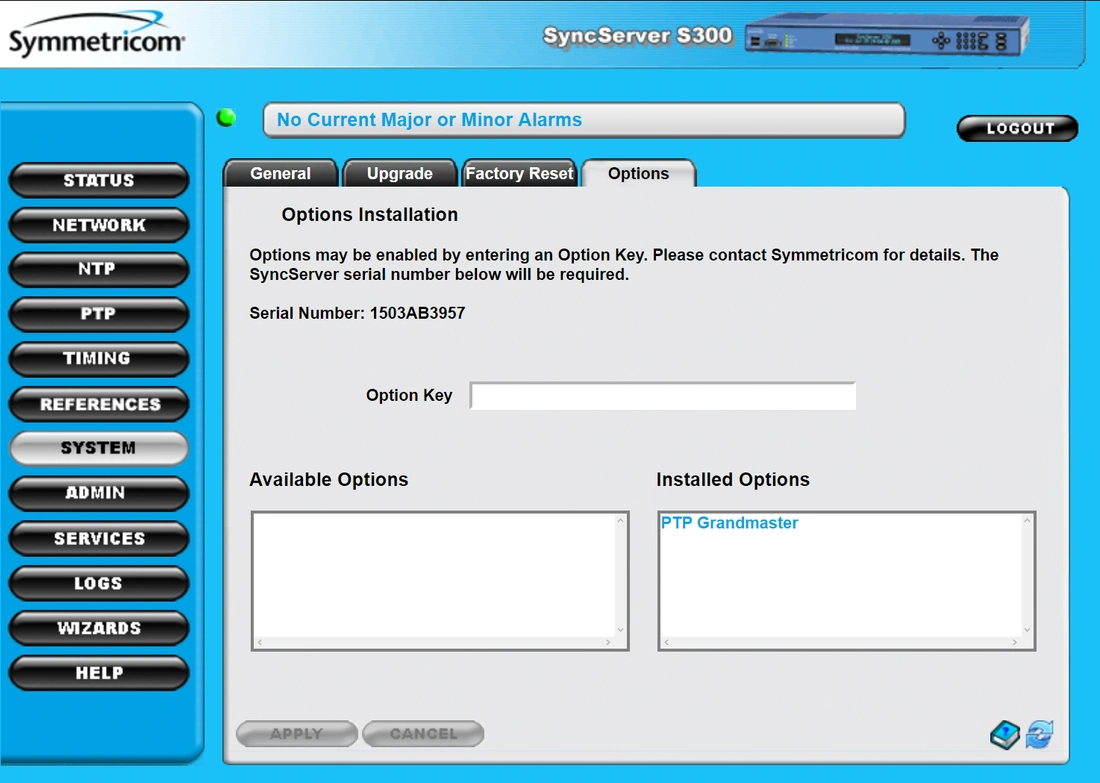Click the Symmetricom logo
This screenshot has width=1100, height=783.
[x=96, y=38]
